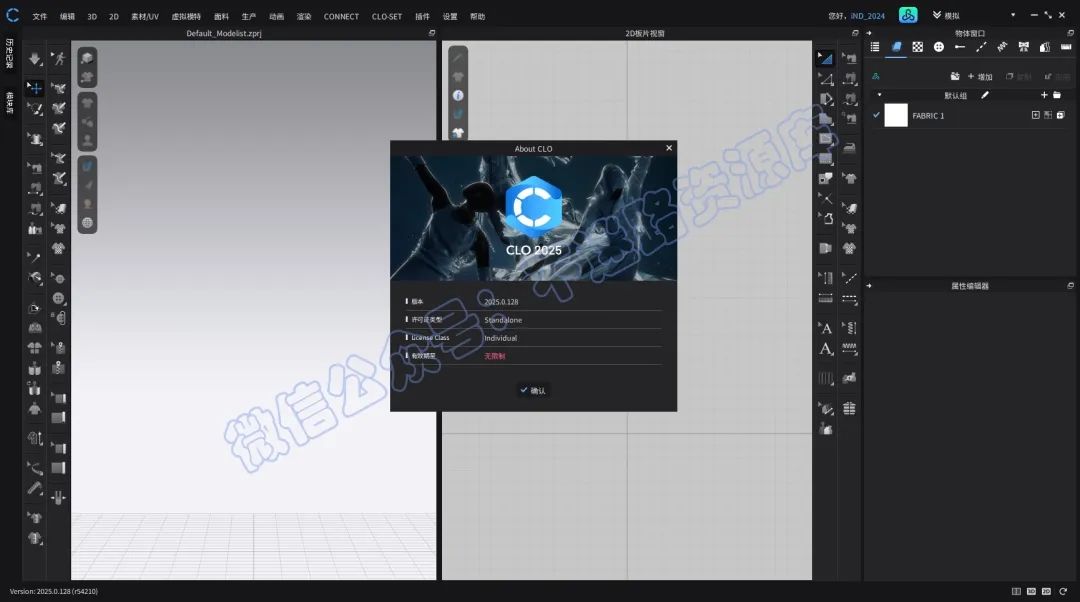Click the 增加 add fabric button
Image resolution: width=1080 pixels, height=602 pixels.
(x=979, y=76)
